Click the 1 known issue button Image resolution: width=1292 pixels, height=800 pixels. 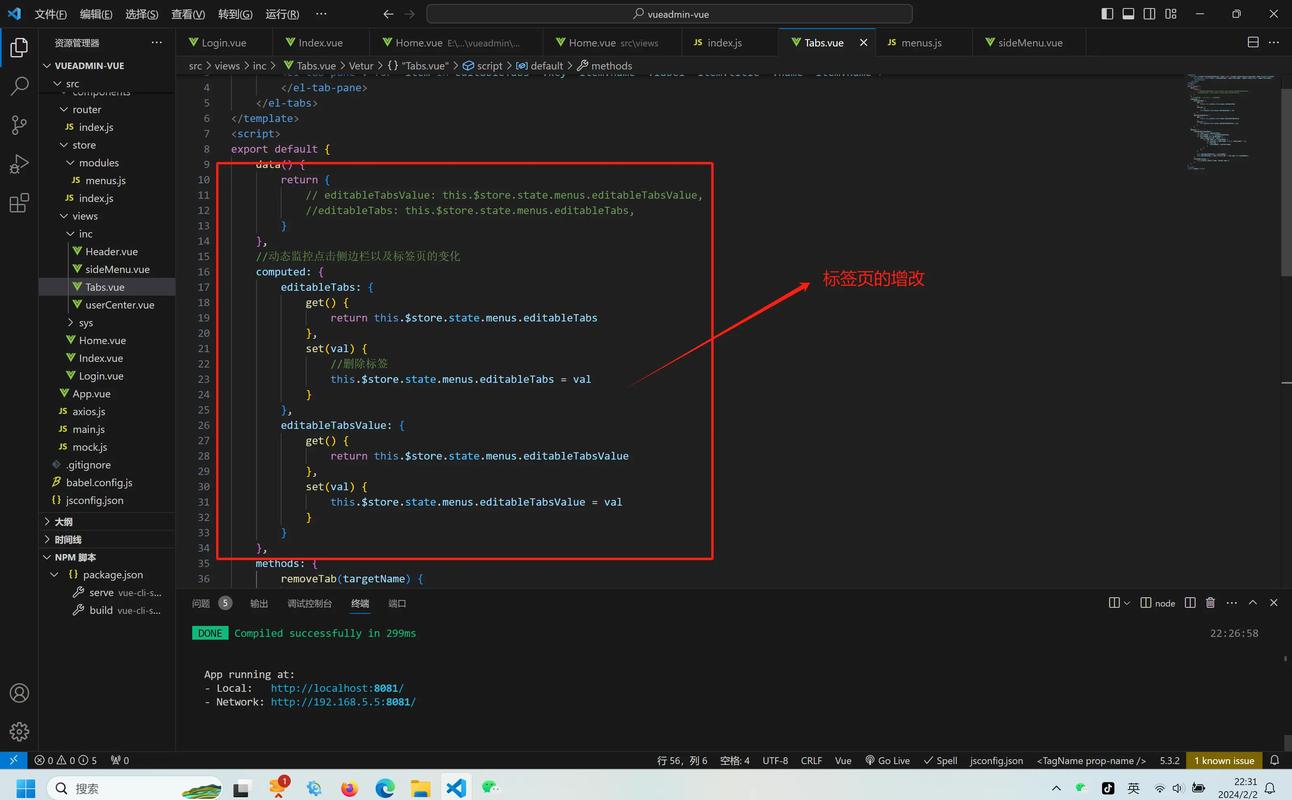point(1224,760)
